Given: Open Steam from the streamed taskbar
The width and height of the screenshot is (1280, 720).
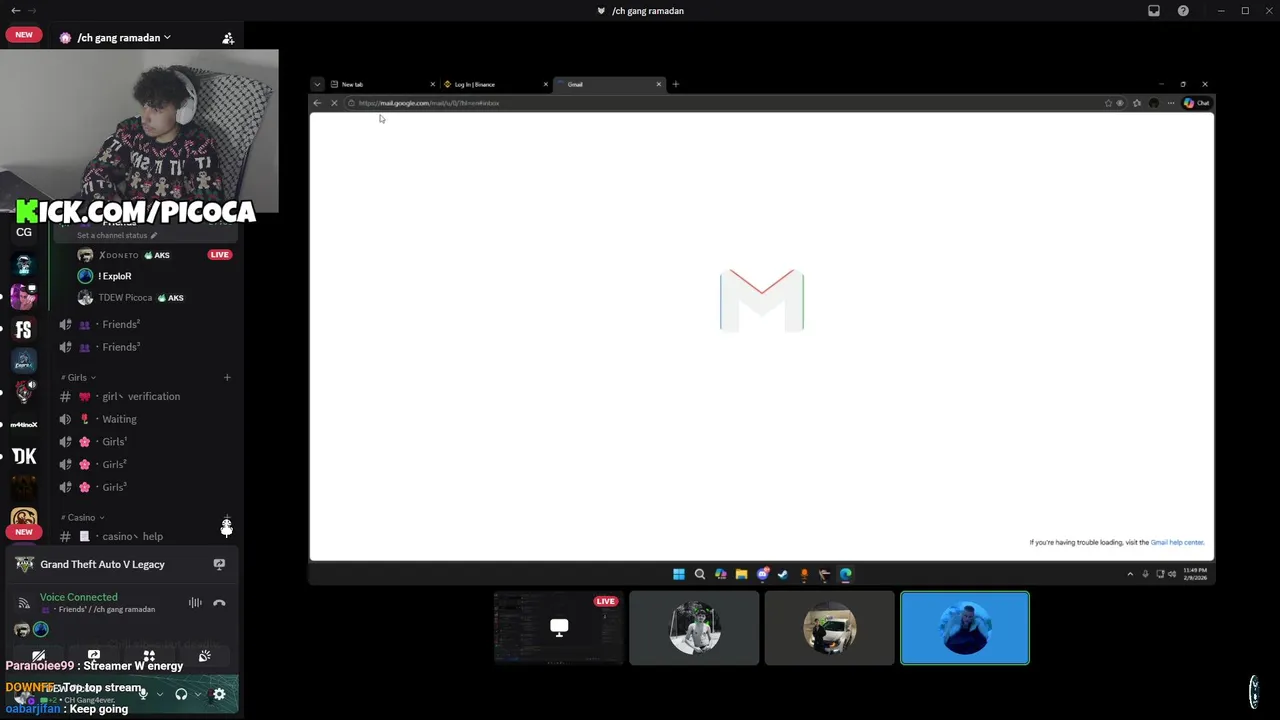Looking at the screenshot, I should tap(783, 574).
